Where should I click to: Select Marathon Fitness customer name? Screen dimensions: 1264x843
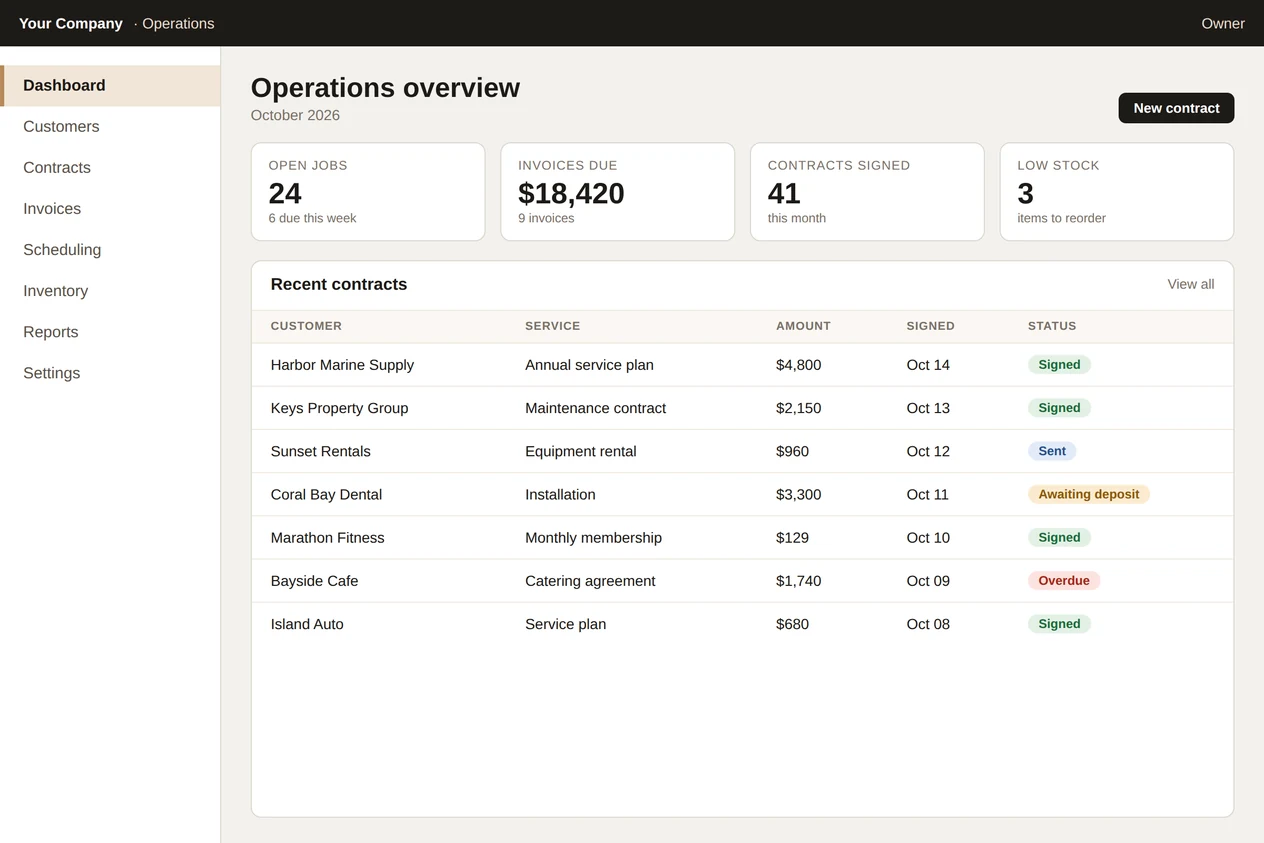tap(327, 537)
